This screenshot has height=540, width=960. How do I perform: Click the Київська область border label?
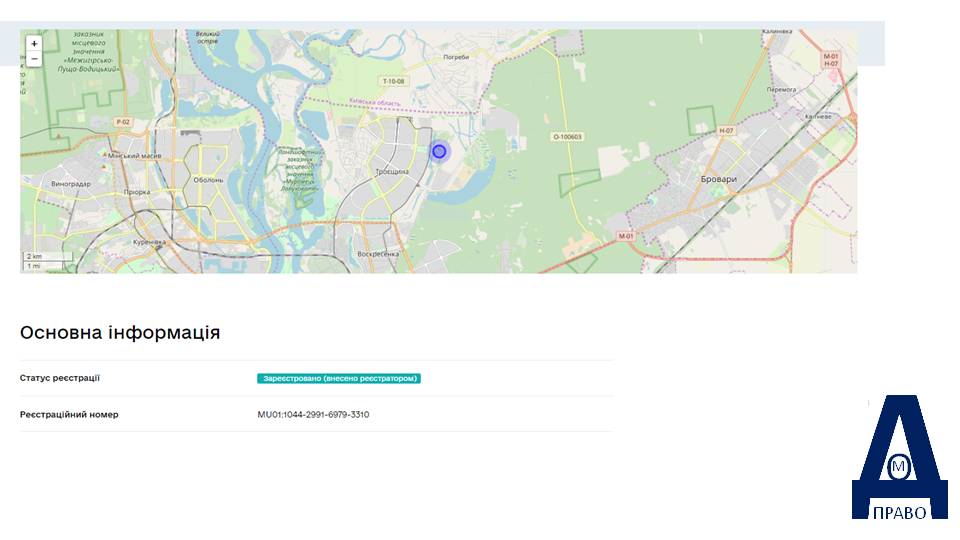375,103
